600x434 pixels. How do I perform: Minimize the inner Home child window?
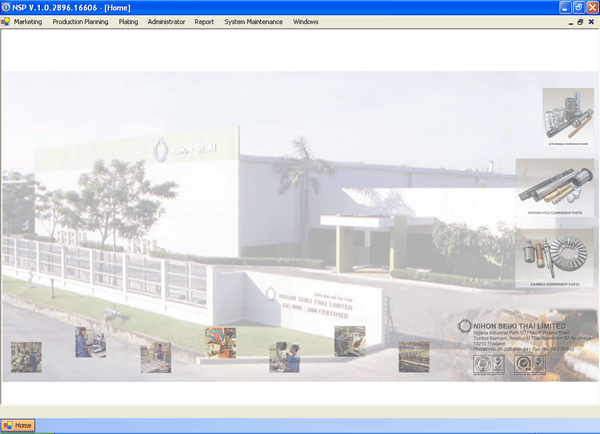(x=568, y=21)
